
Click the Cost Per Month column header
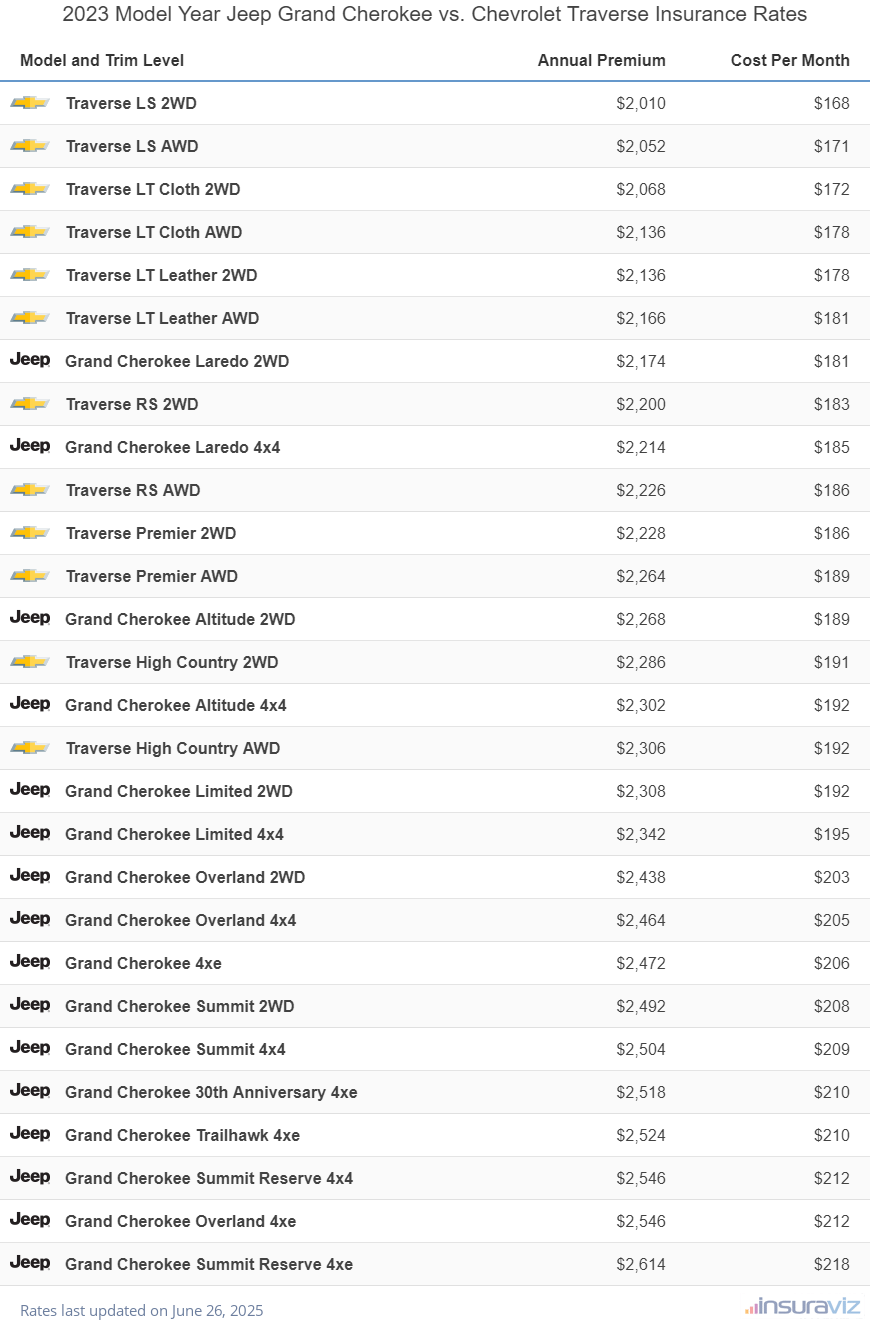(790, 60)
